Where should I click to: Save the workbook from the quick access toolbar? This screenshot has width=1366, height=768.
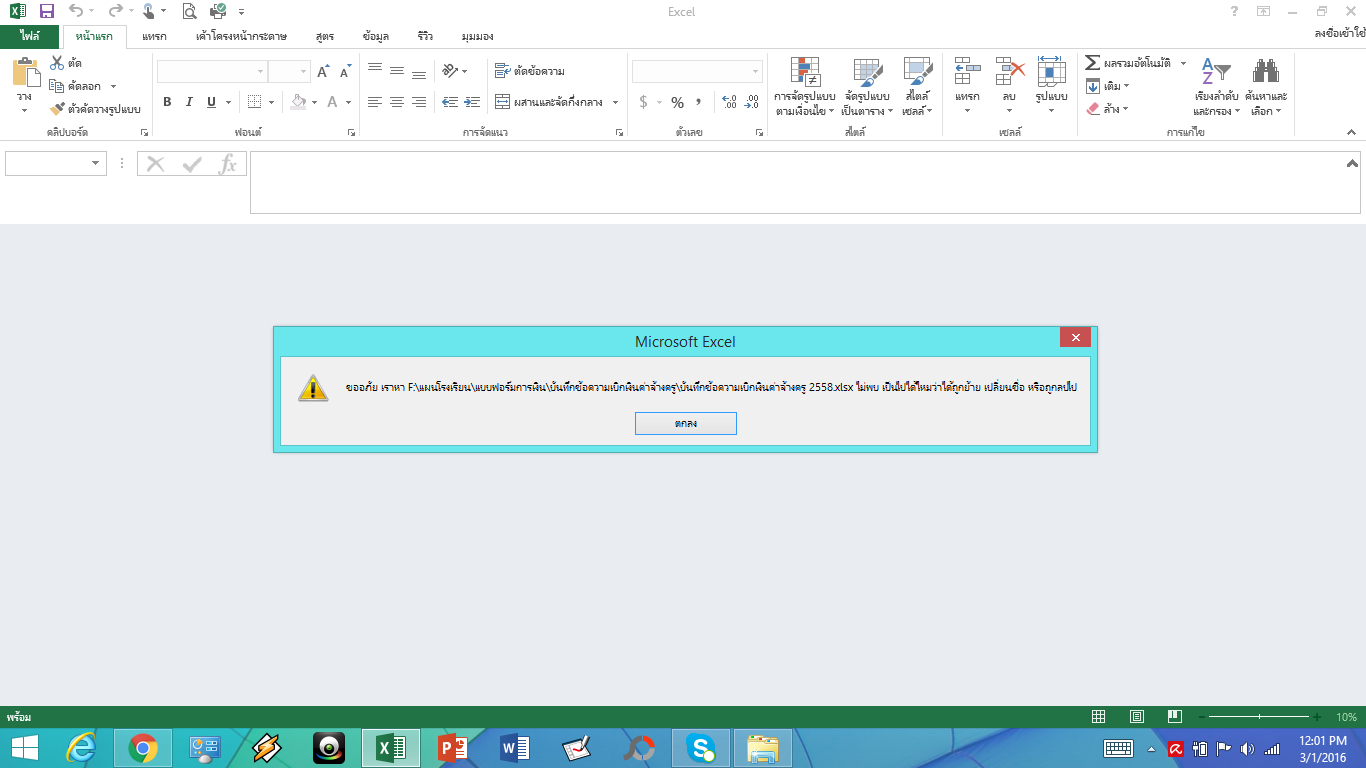(47, 12)
